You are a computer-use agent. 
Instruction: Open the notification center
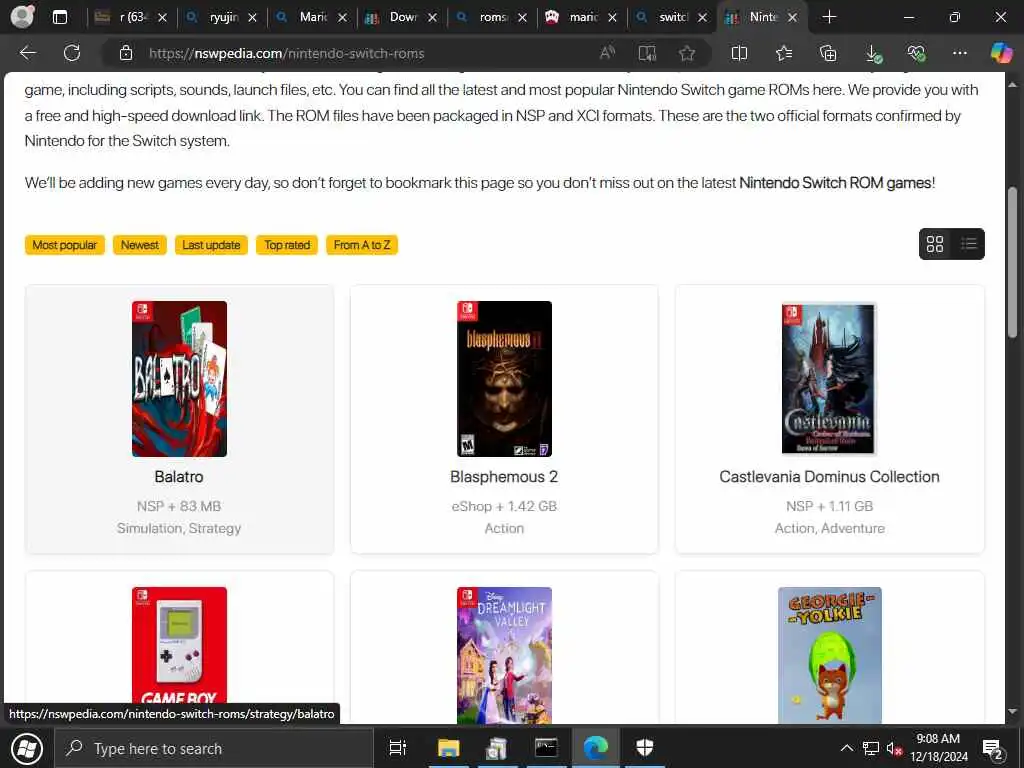pos(993,748)
